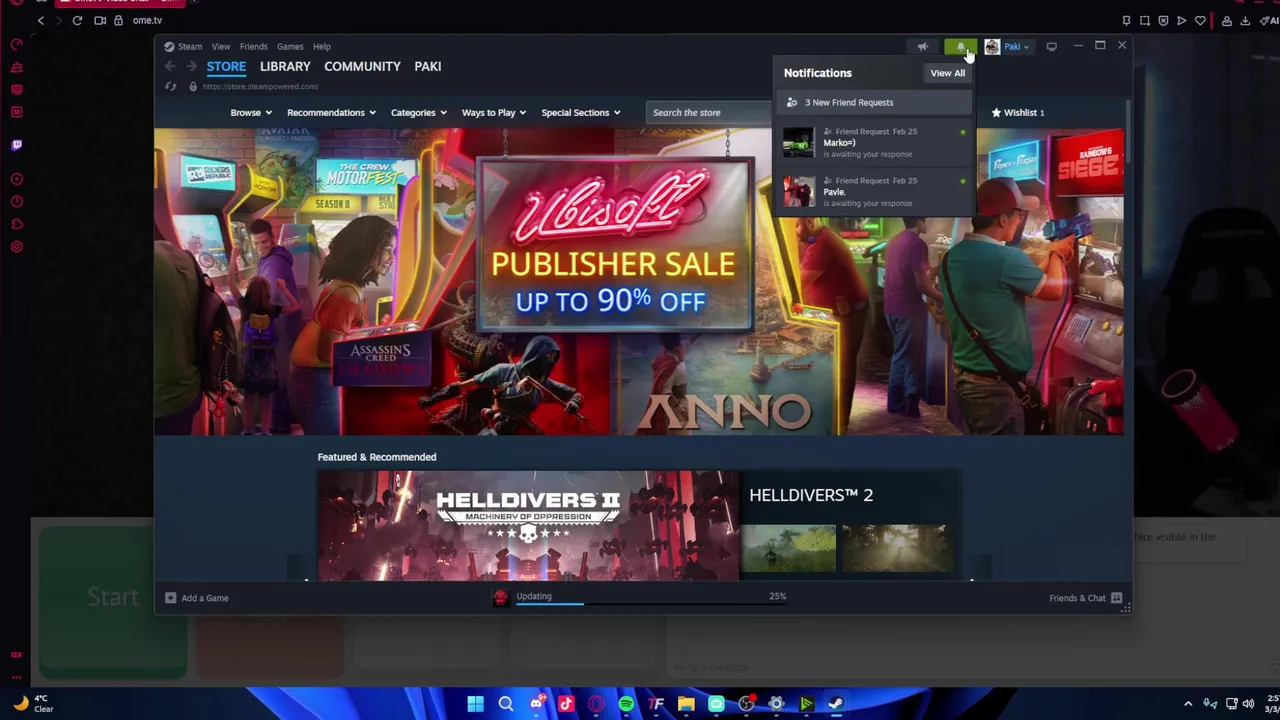Open the Games menu
1280x720 pixels.
[290, 46]
